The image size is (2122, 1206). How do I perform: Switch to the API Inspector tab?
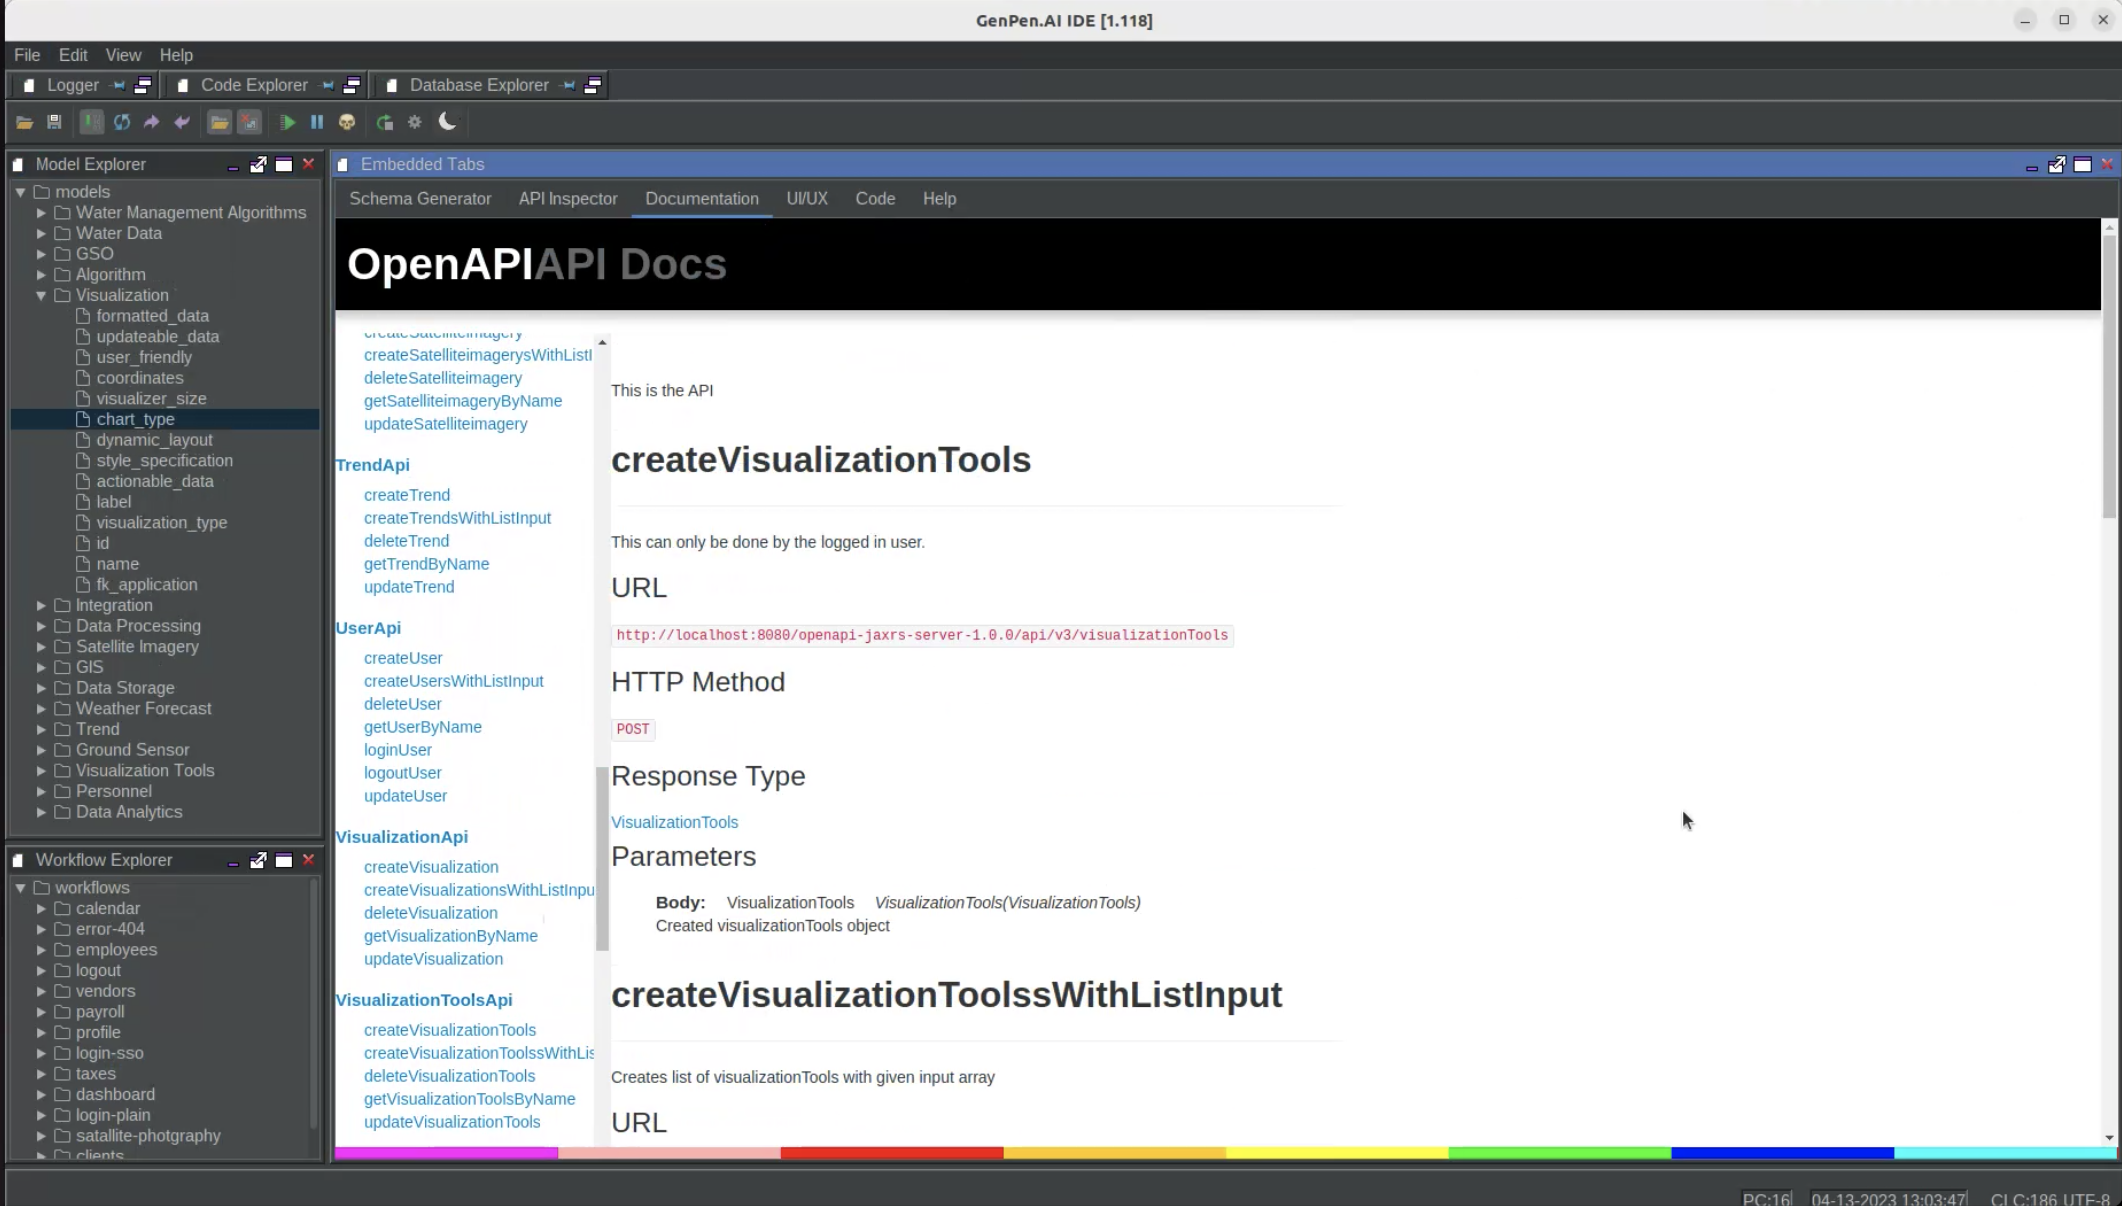(567, 199)
